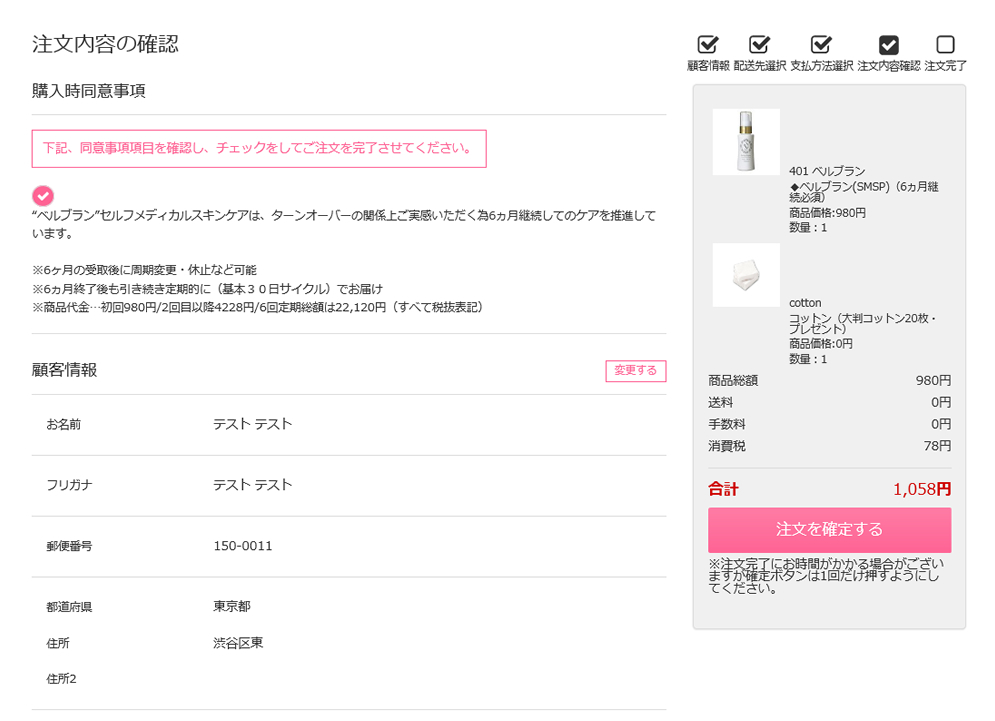The image size is (995, 721).
Task: Toggle the pink agreement checkmark
Action: (43, 195)
